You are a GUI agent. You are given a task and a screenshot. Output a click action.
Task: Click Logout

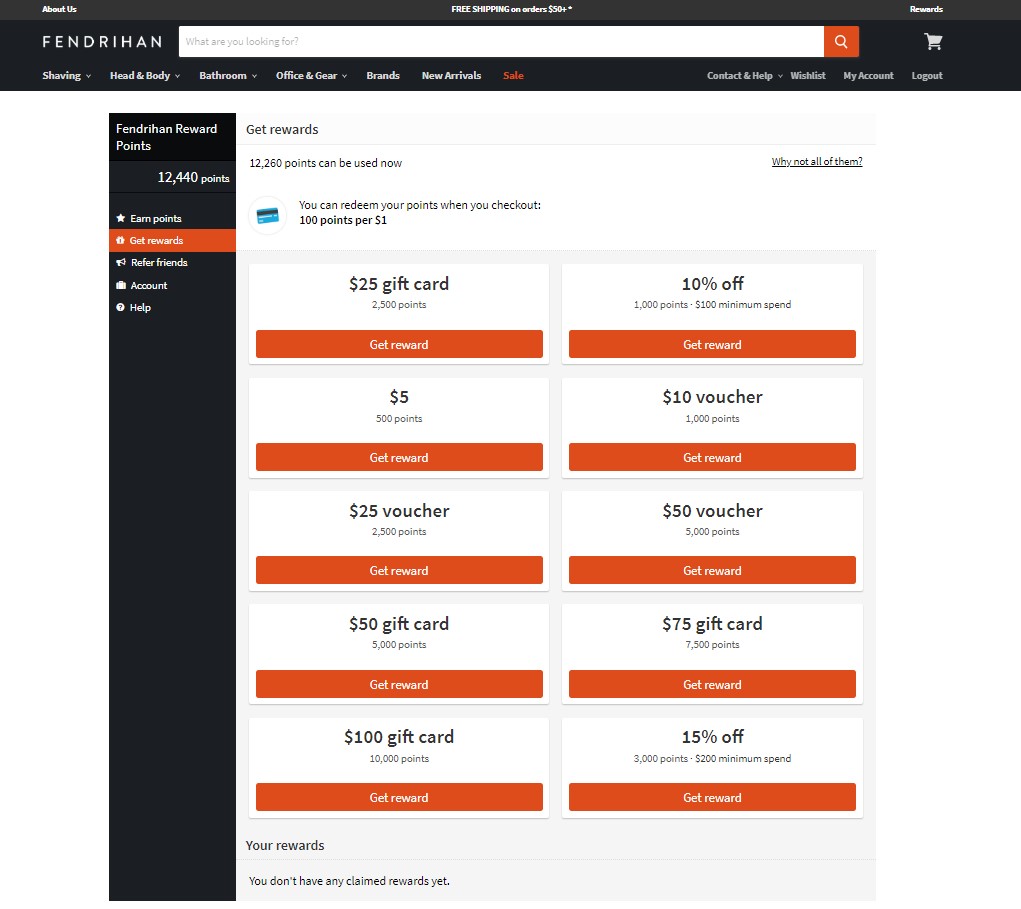click(927, 76)
